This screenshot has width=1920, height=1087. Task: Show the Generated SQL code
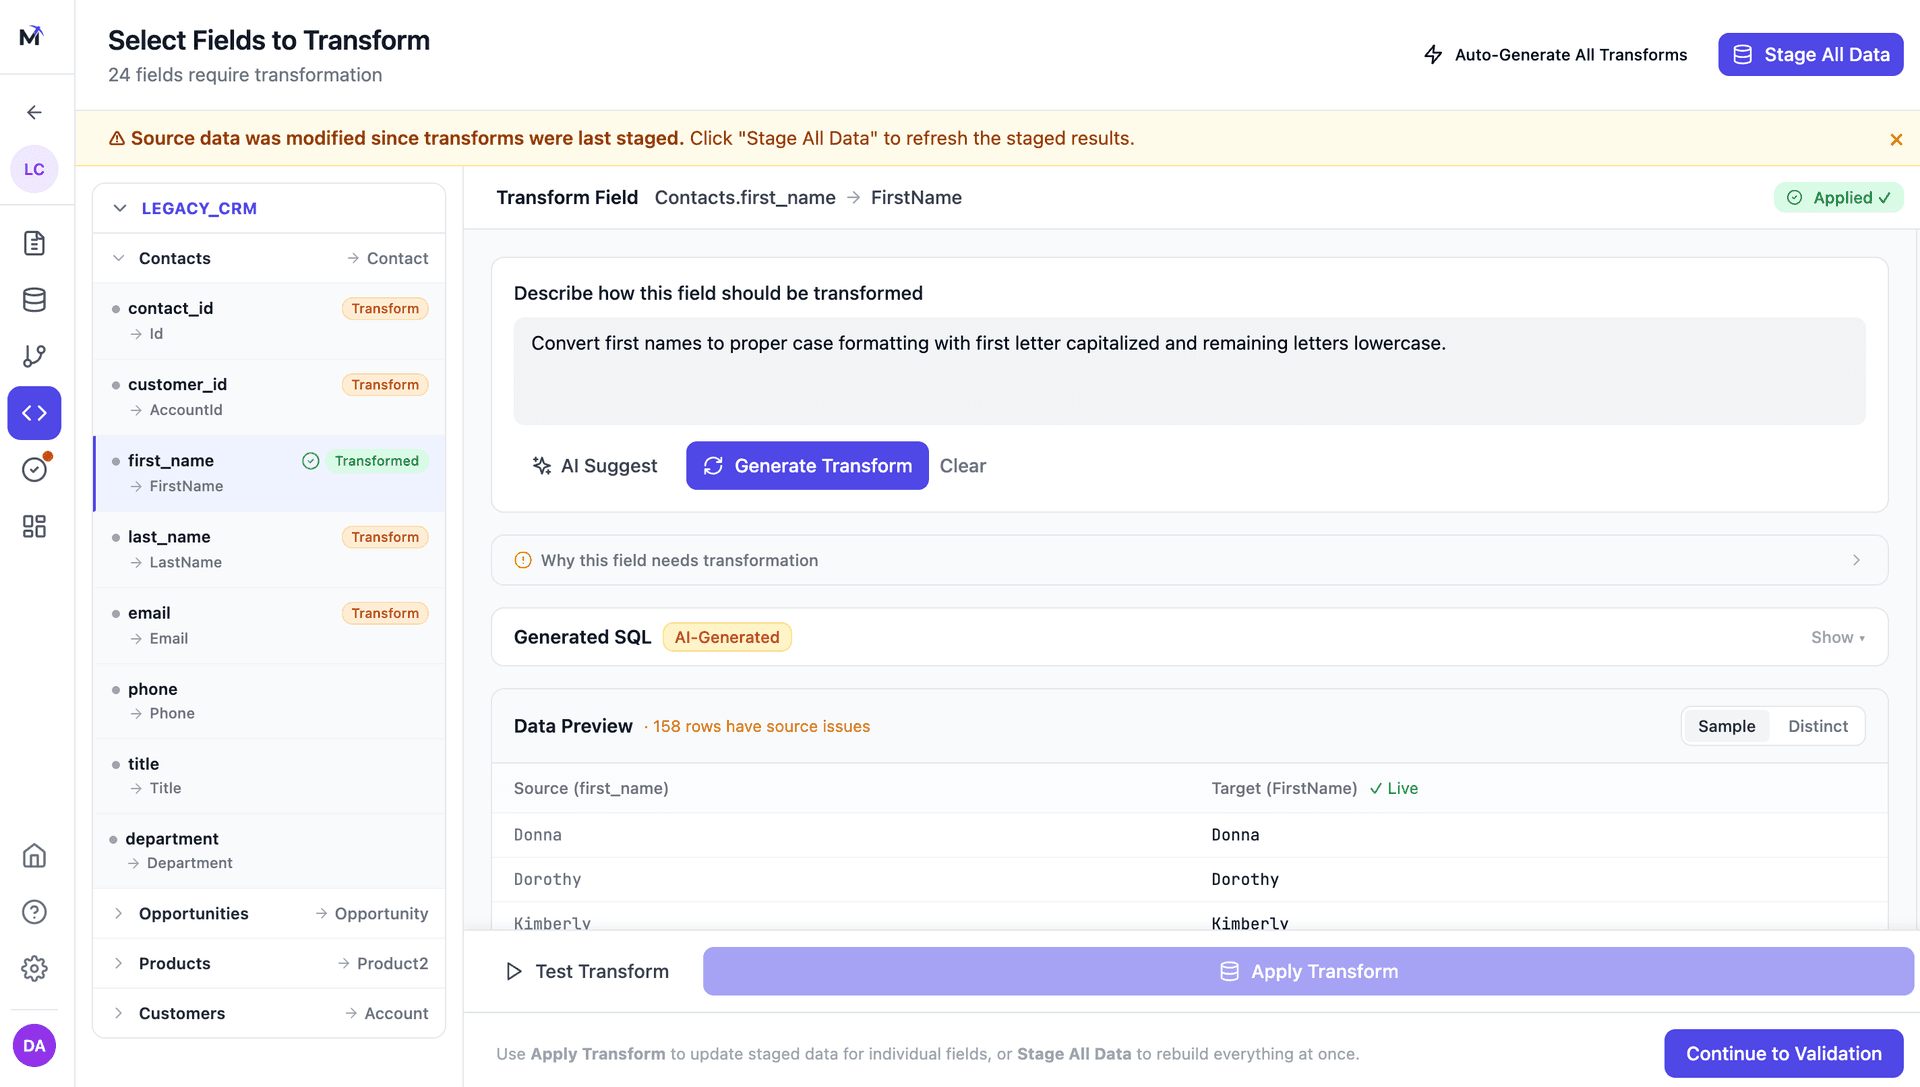[x=1838, y=637]
